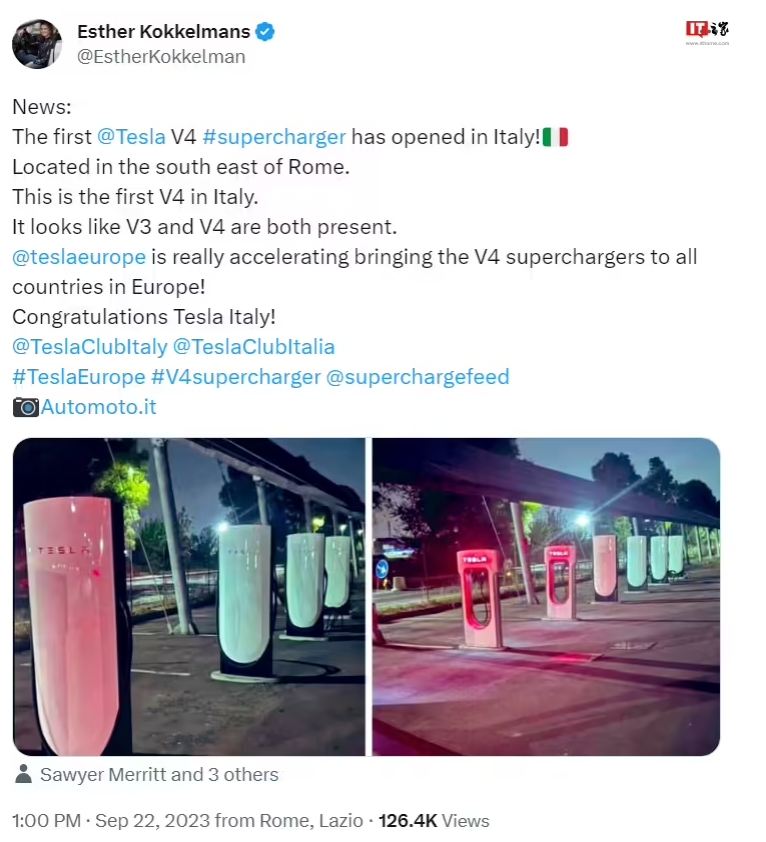766x842 pixels.
Task: Show tagged users Sawyer Merritt and 3 others
Action: pos(159,775)
